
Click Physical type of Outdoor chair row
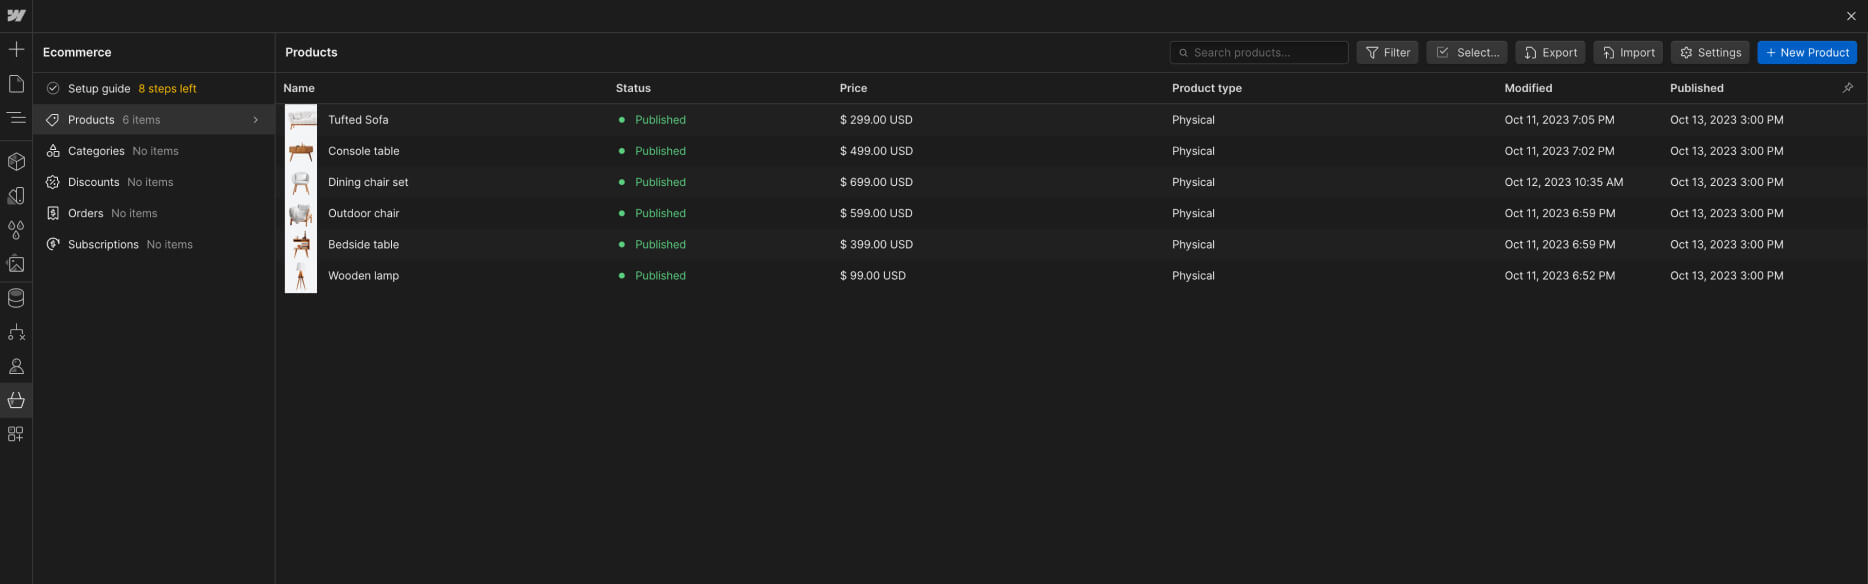tap(1193, 213)
